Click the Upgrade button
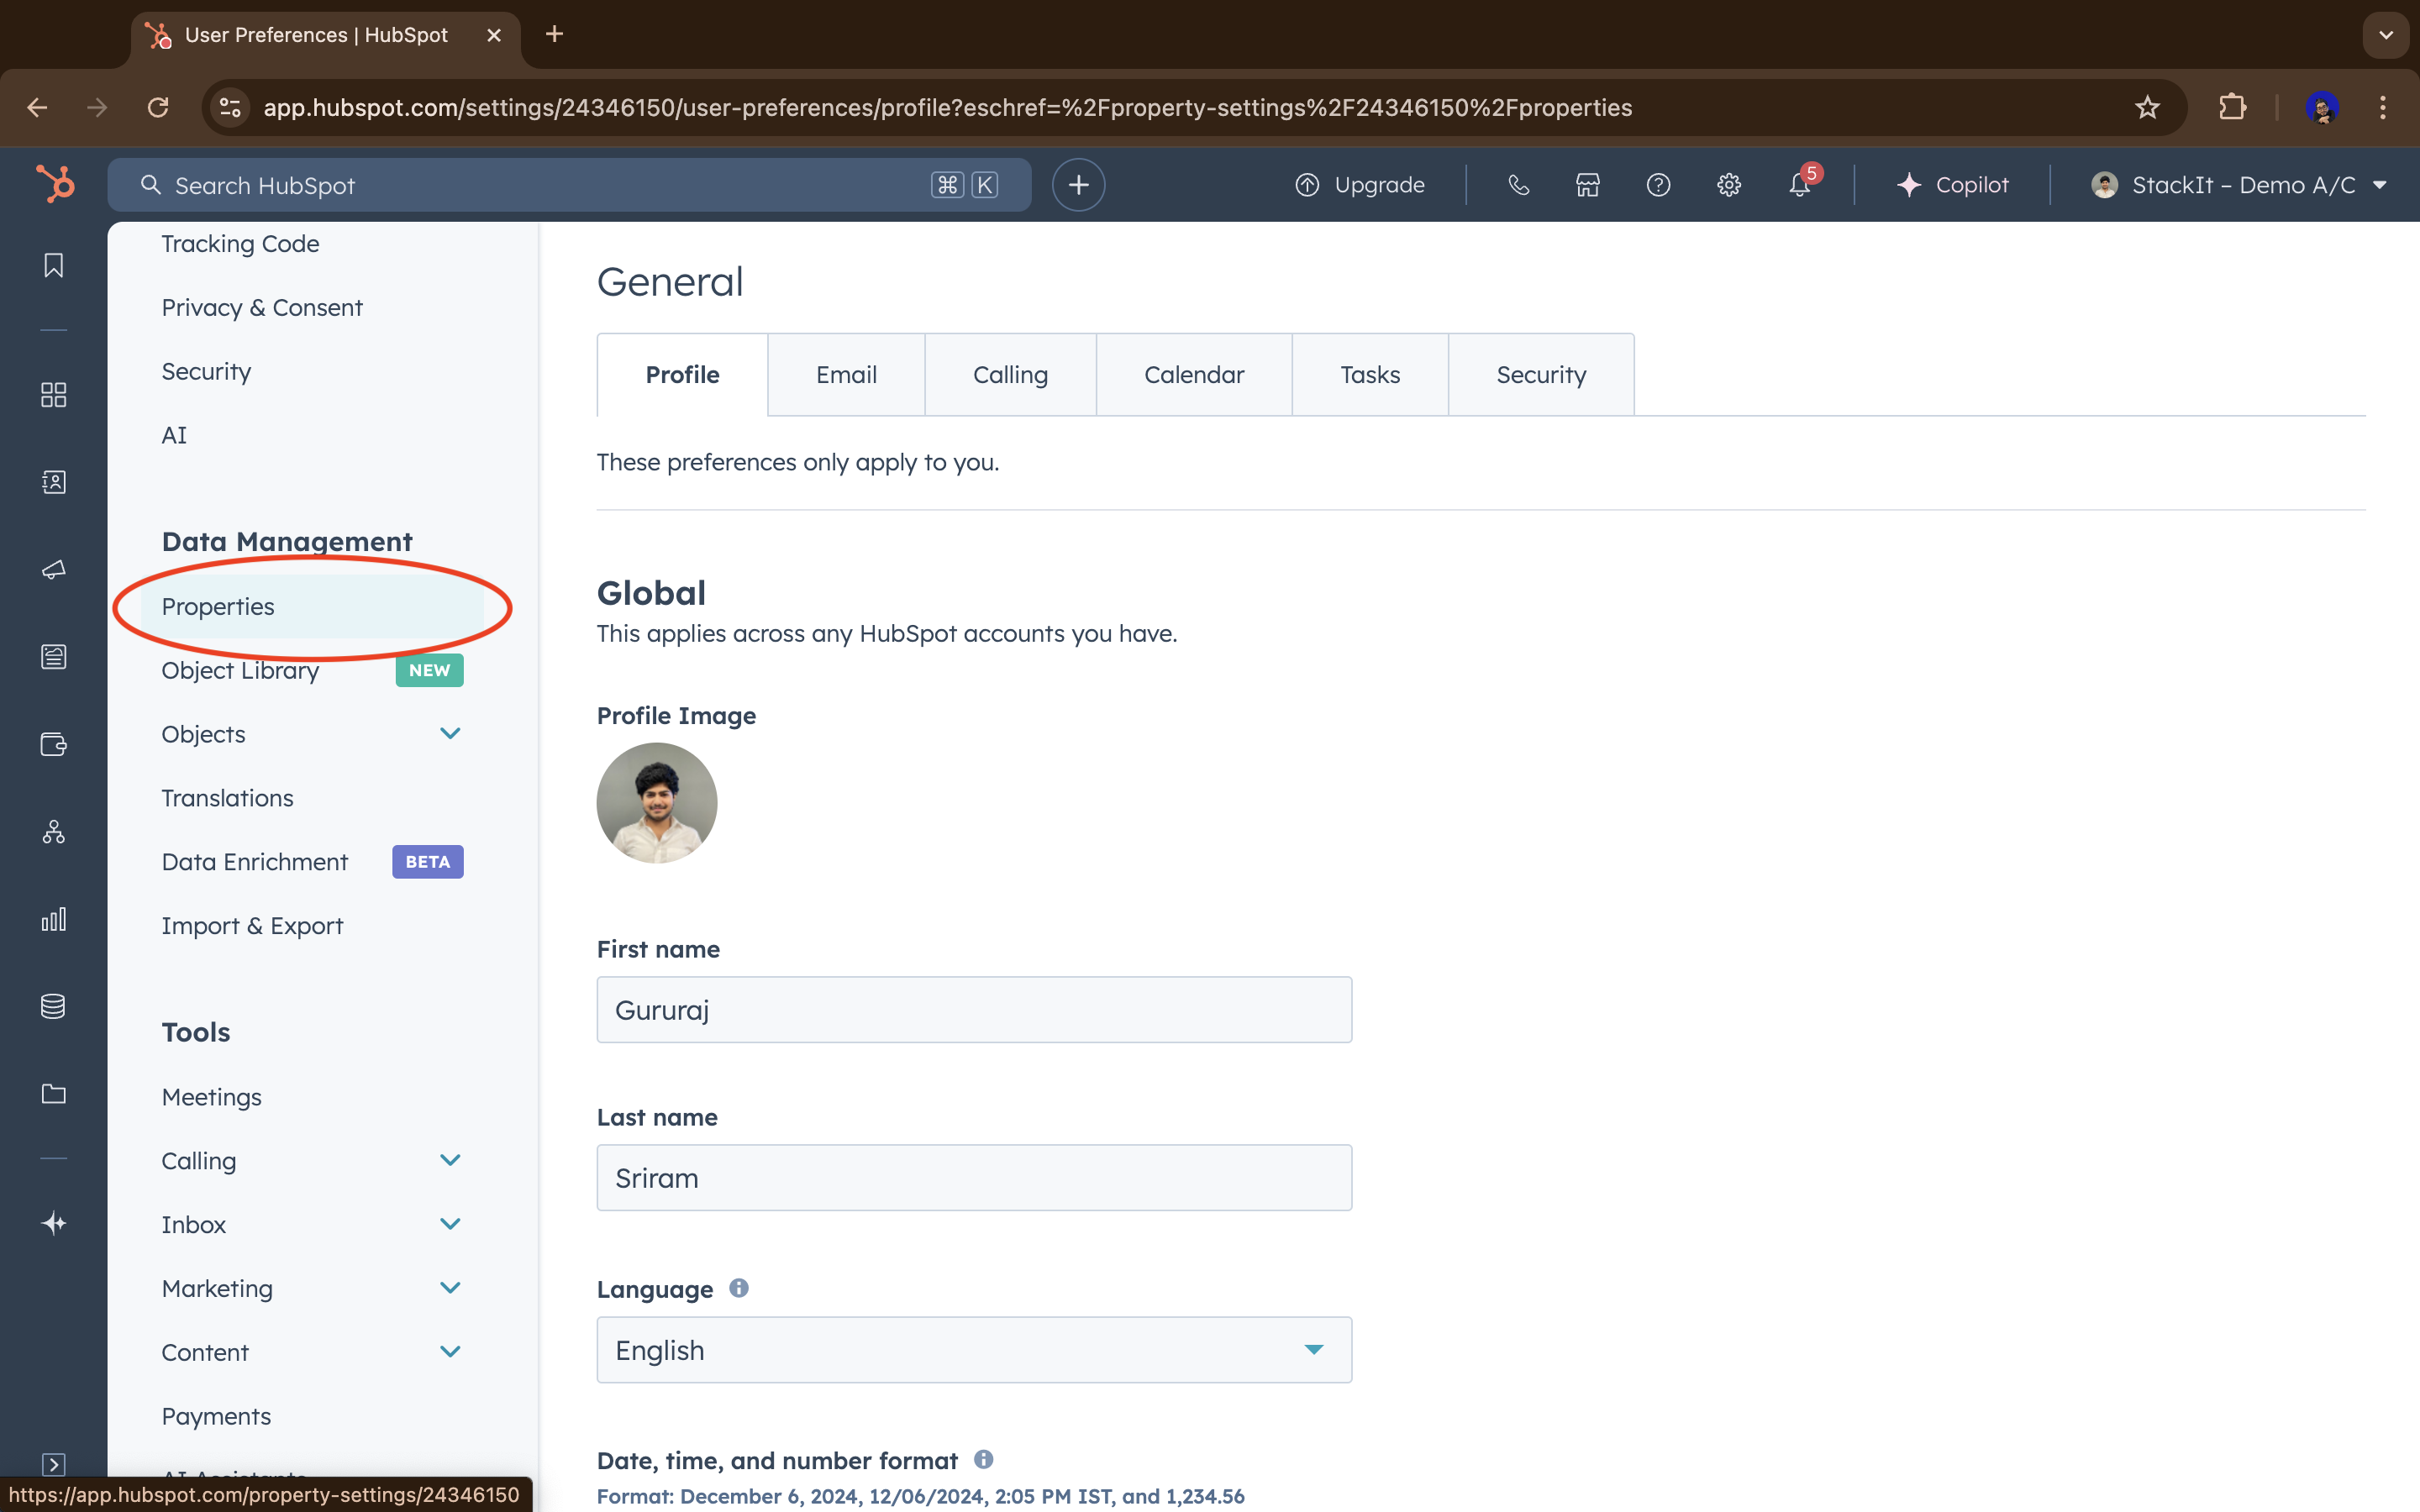Image resolution: width=2420 pixels, height=1512 pixels. [1360, 185]
